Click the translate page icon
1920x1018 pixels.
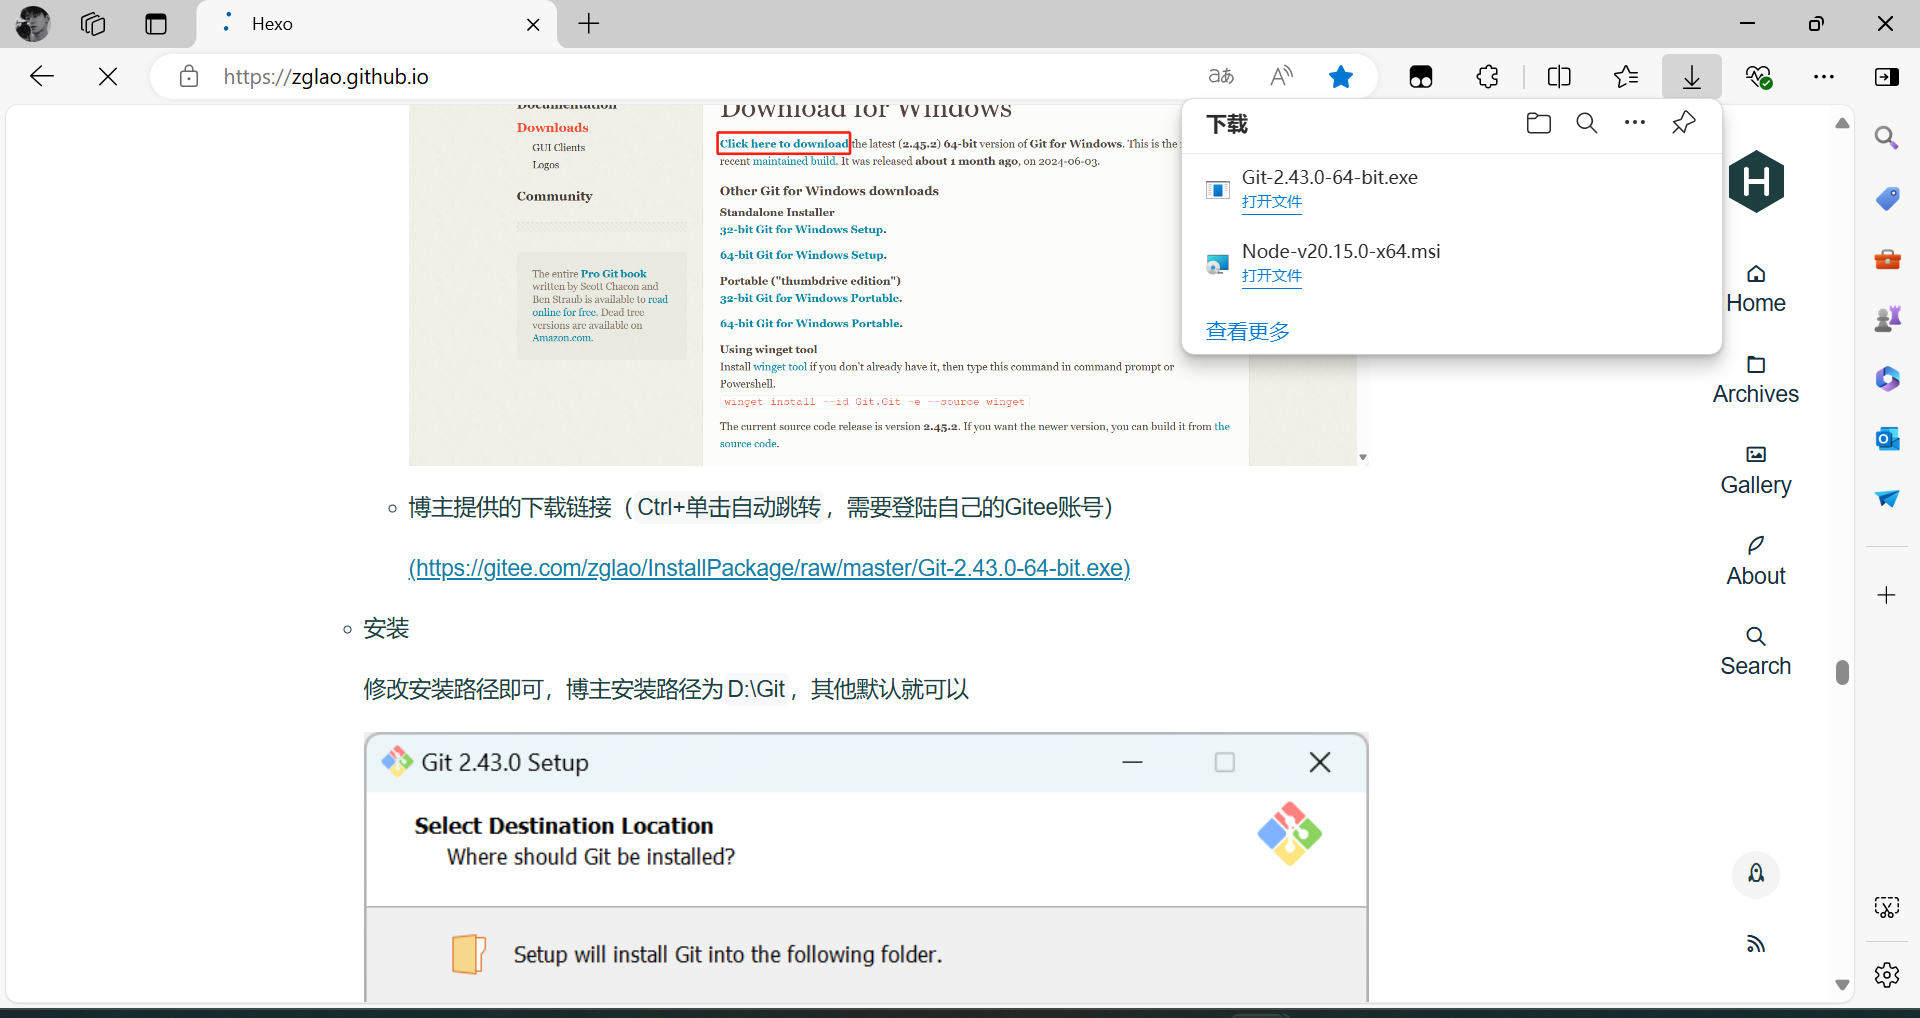[x=1221, y=76]
